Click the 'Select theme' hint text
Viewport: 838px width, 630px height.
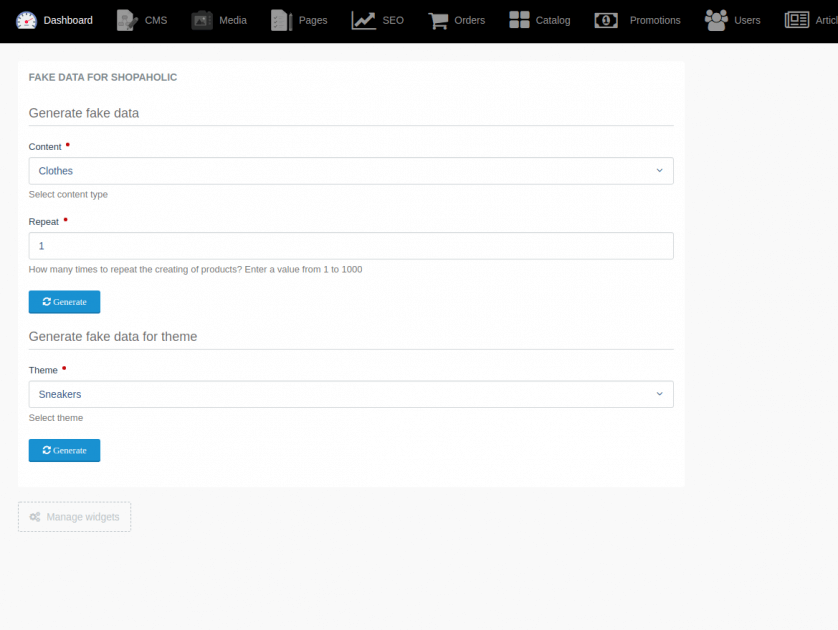tap(56, 418)
